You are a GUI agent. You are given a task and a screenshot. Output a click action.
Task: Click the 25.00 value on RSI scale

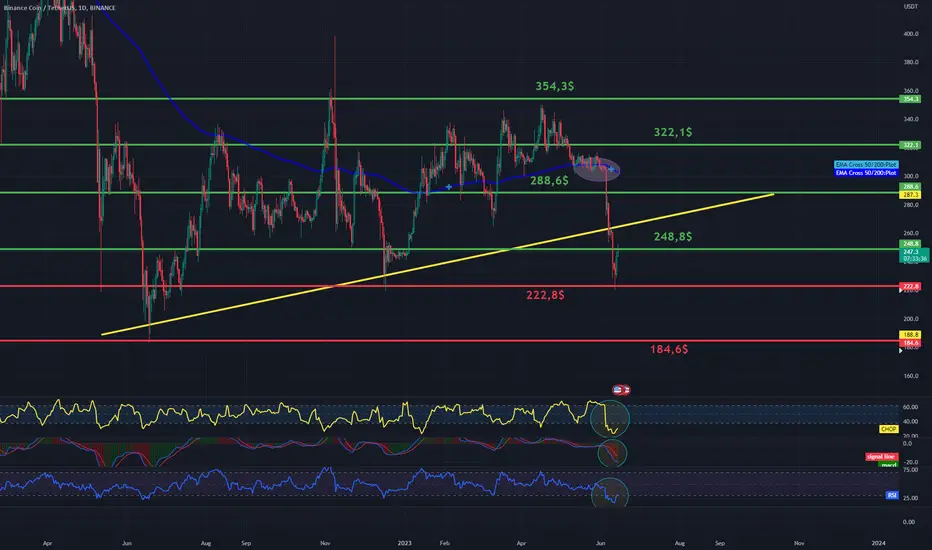911,498
